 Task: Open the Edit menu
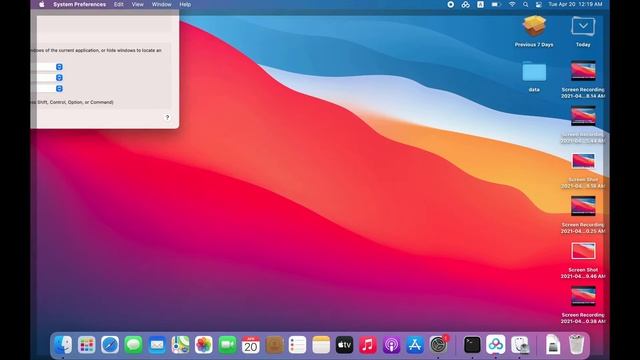119,4
